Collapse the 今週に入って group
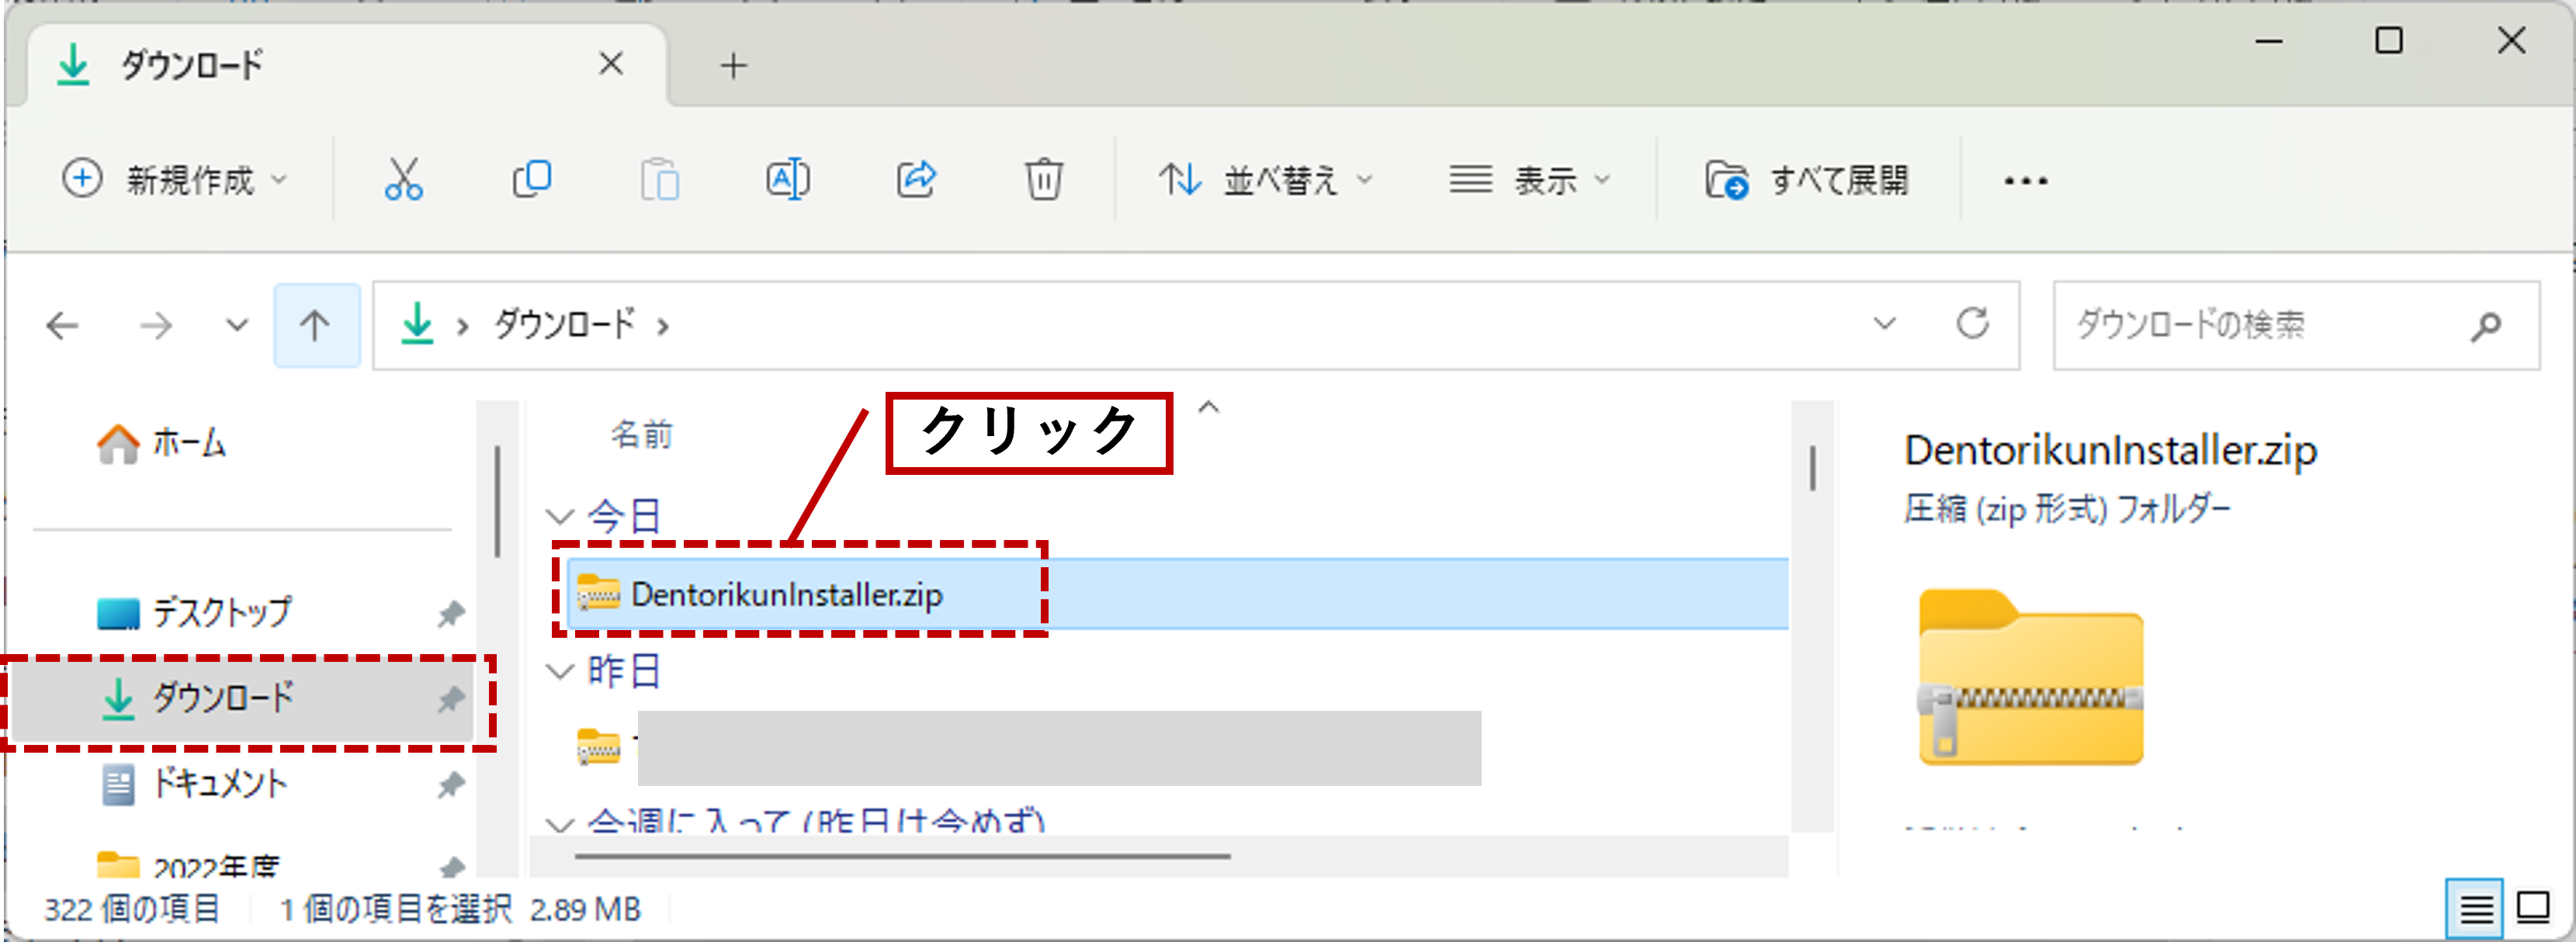This screenshot has width=2576, height=942. 559,824
